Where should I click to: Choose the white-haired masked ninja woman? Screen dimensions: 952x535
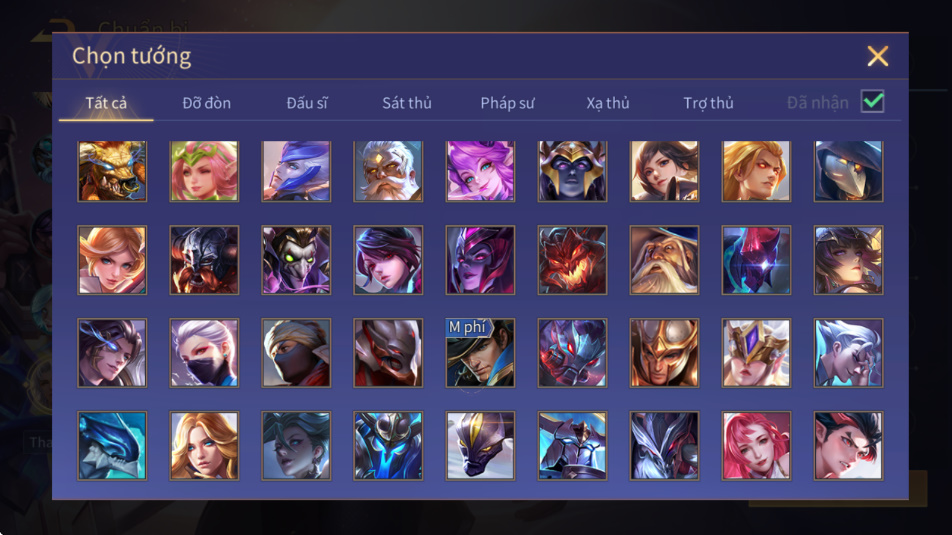click(x=204, y=353)
